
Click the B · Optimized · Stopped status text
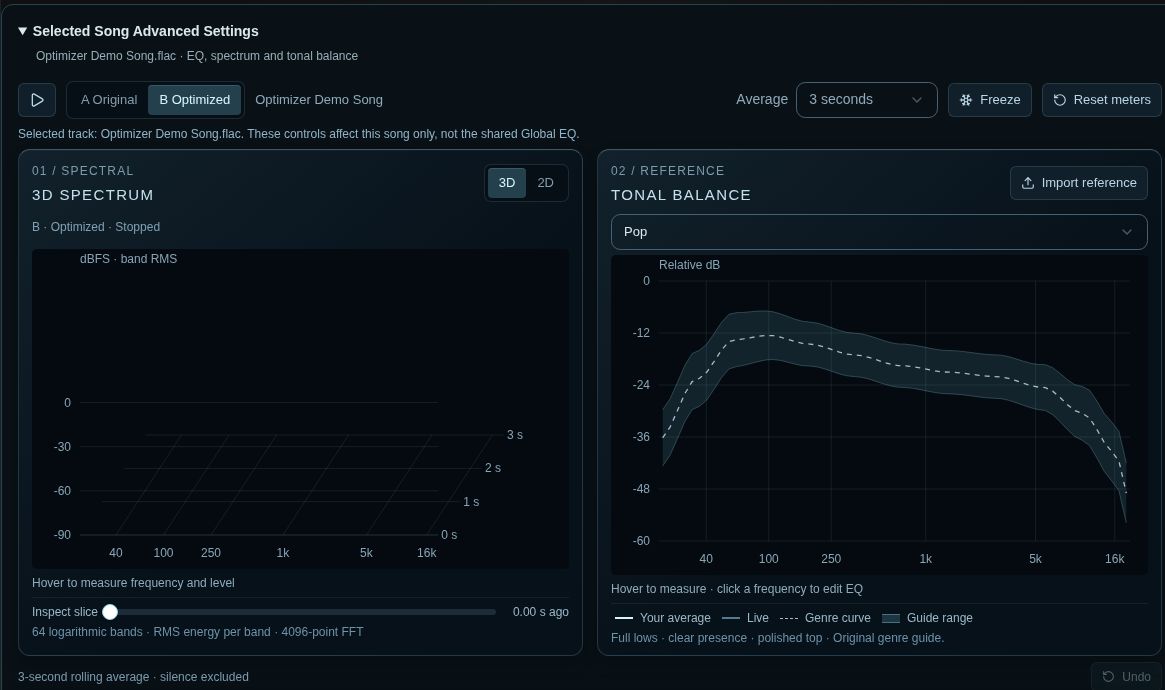coord(96,227)
